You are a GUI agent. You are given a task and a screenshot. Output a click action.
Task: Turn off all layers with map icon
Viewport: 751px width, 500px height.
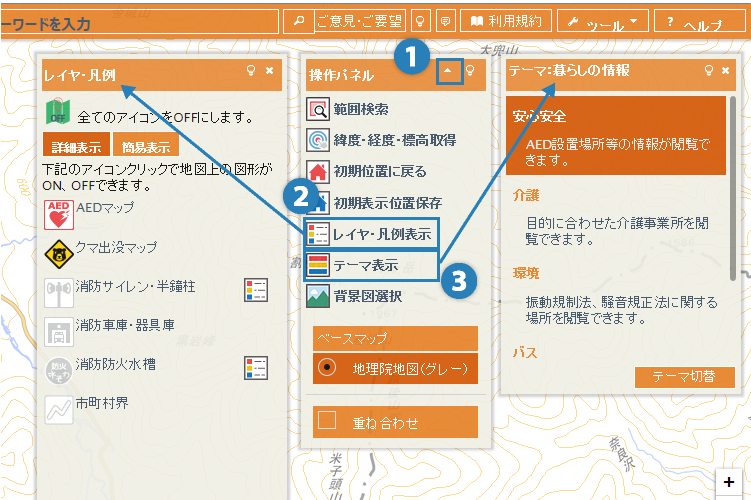click(57, 114)
